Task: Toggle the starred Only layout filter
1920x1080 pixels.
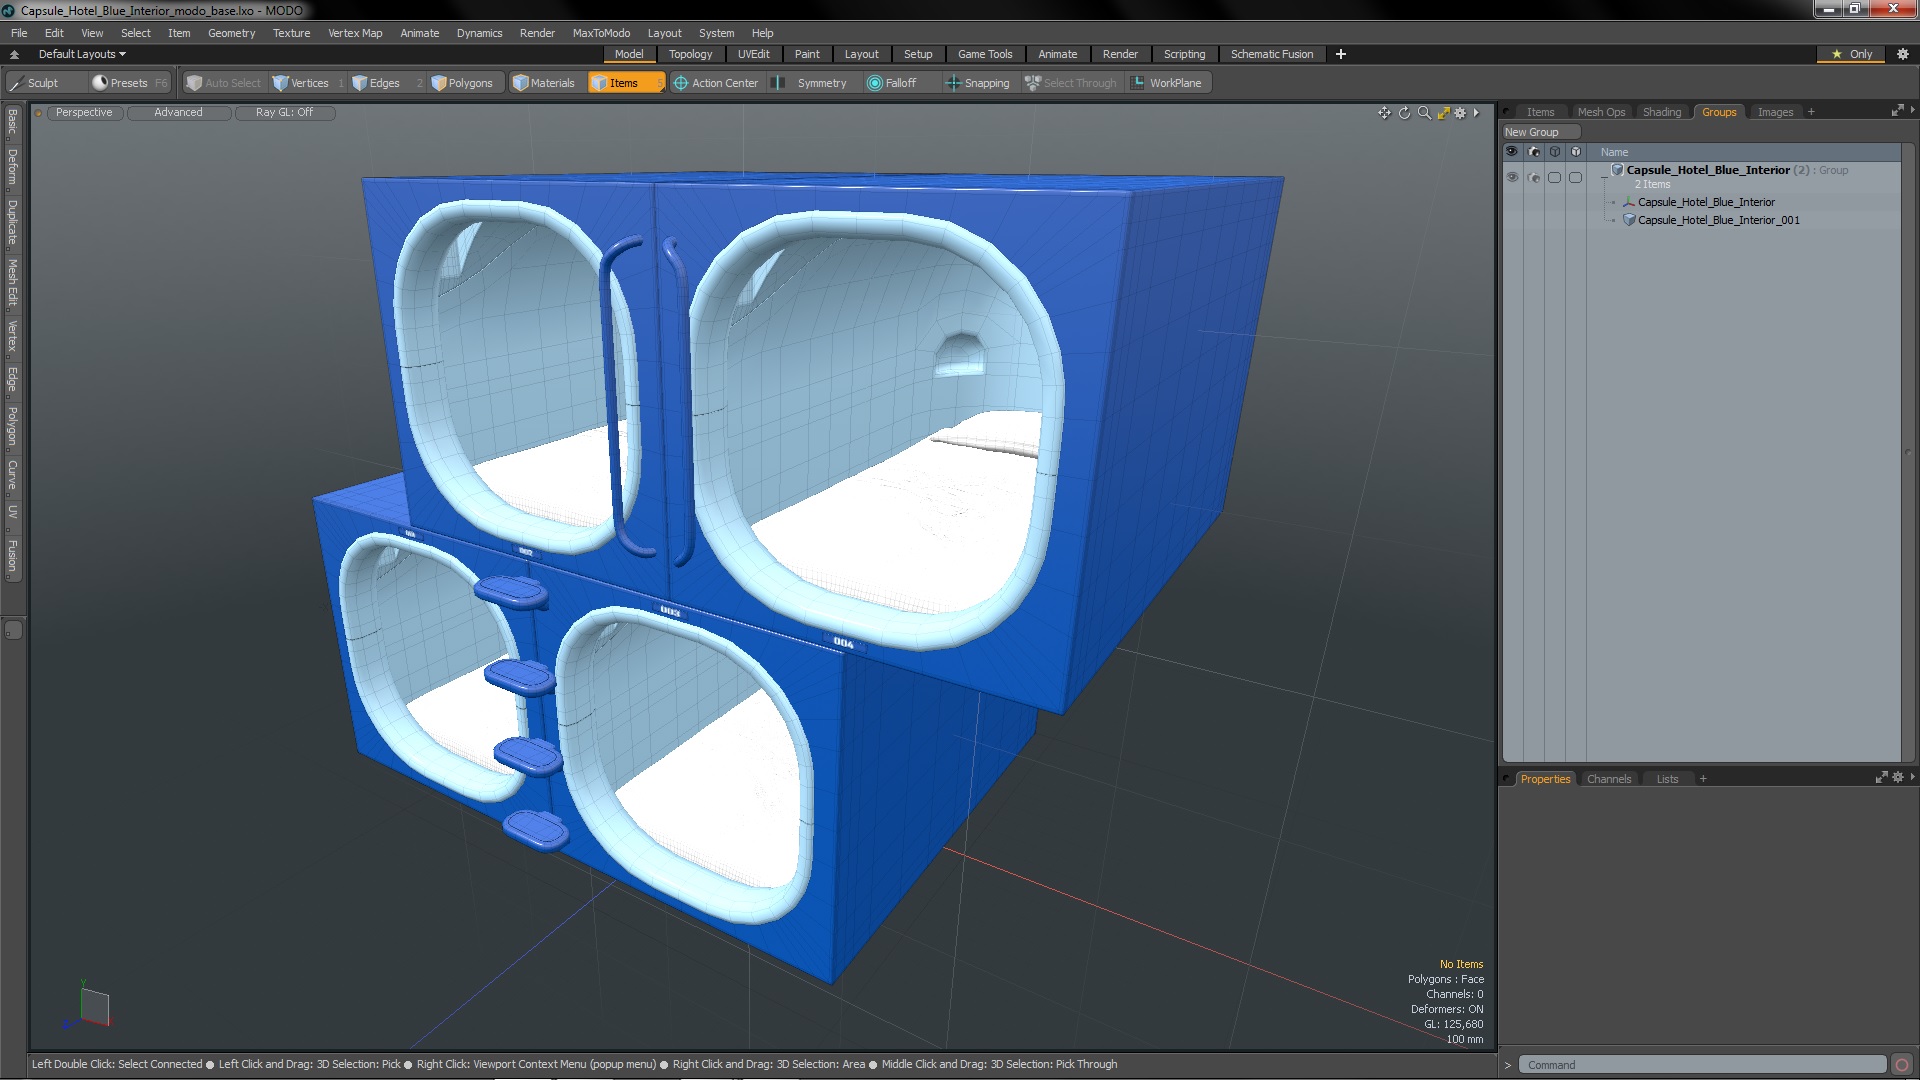Action: [x=1852, y=54]
